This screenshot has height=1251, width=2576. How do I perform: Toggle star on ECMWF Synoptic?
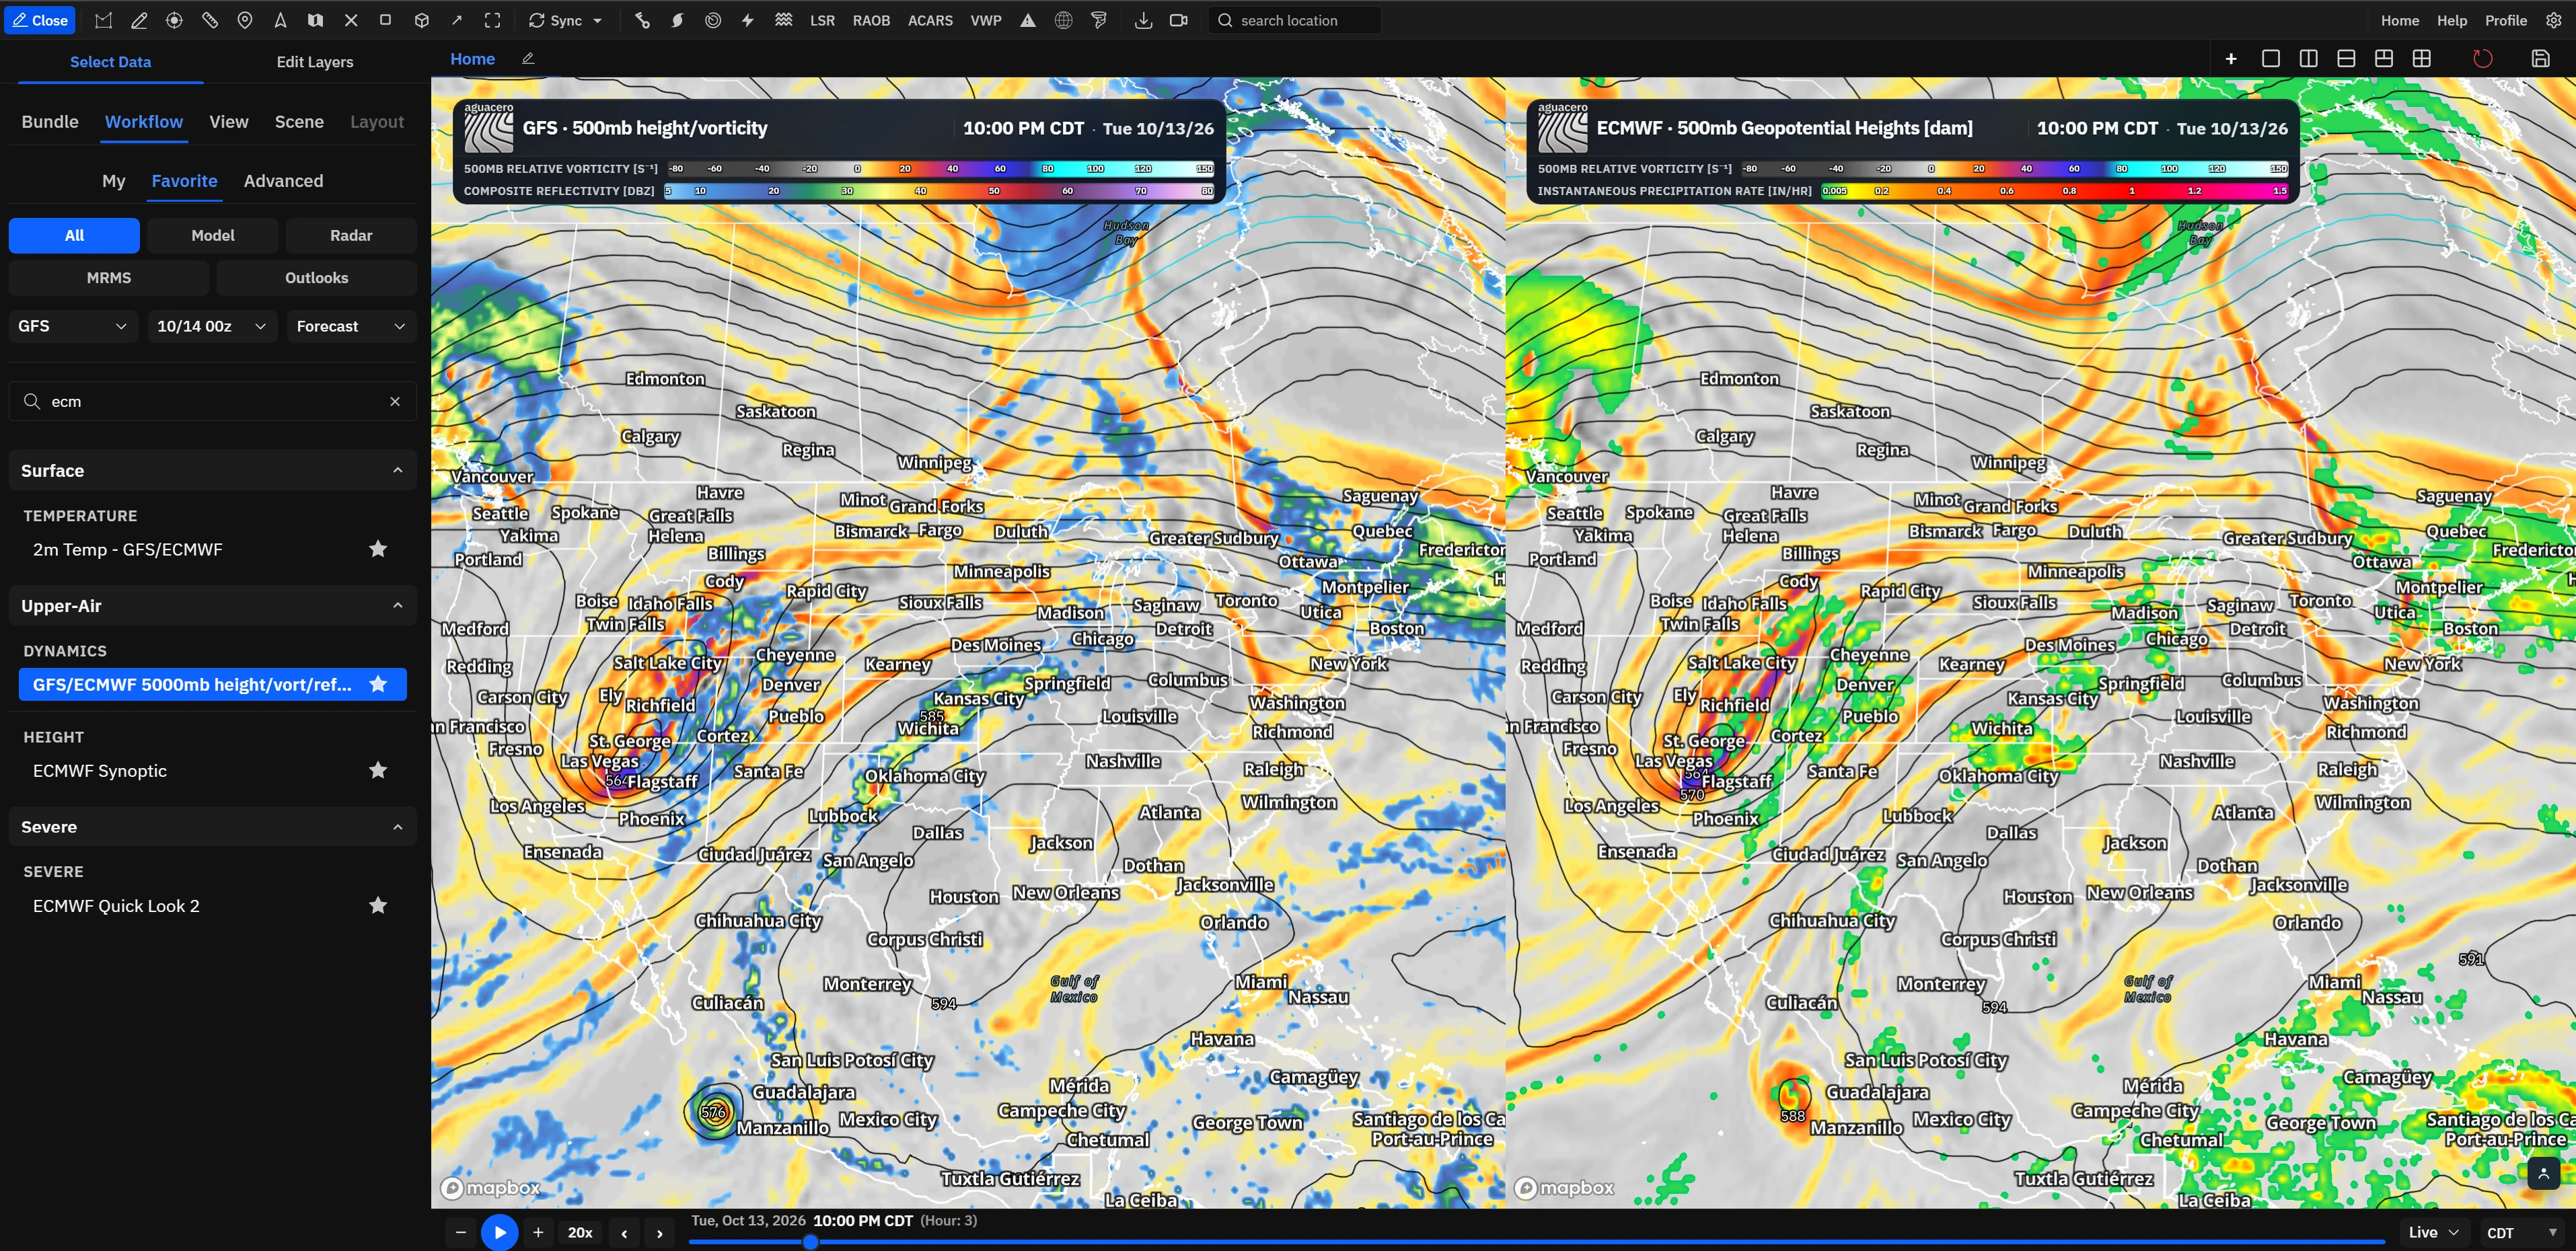(x=378, y=770)
